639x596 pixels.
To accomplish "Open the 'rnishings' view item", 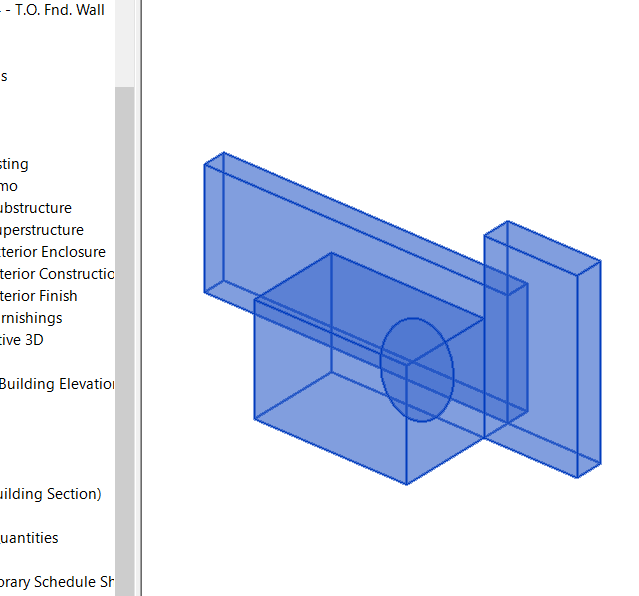I will pyautogui.click(x=31, y=318).
